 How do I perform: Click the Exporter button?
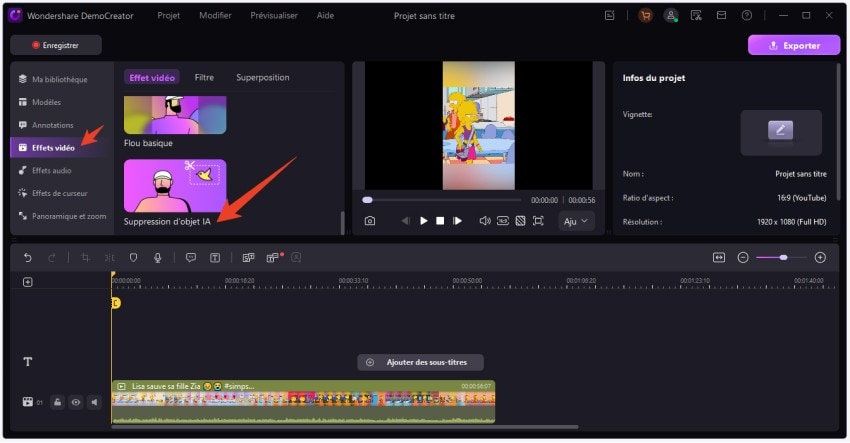pyautogui.click(x=794, y=46)
